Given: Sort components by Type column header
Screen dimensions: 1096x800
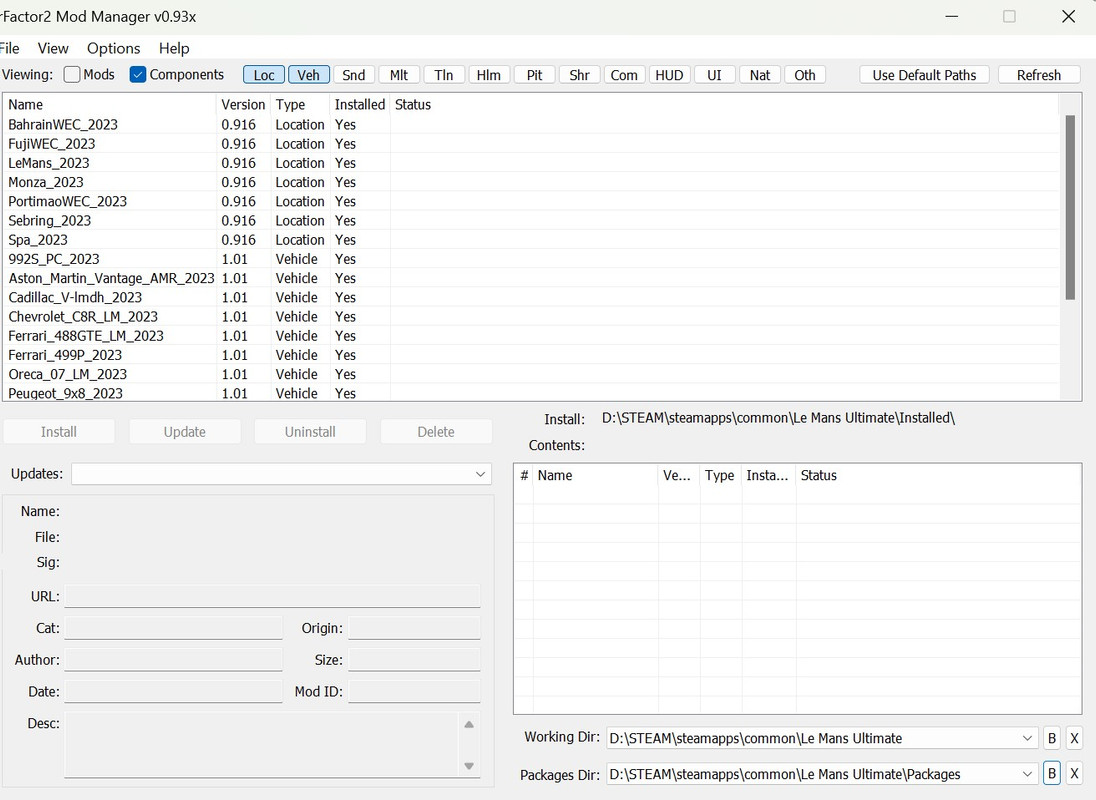Looking at the screenshot, I should click(300, 104).
